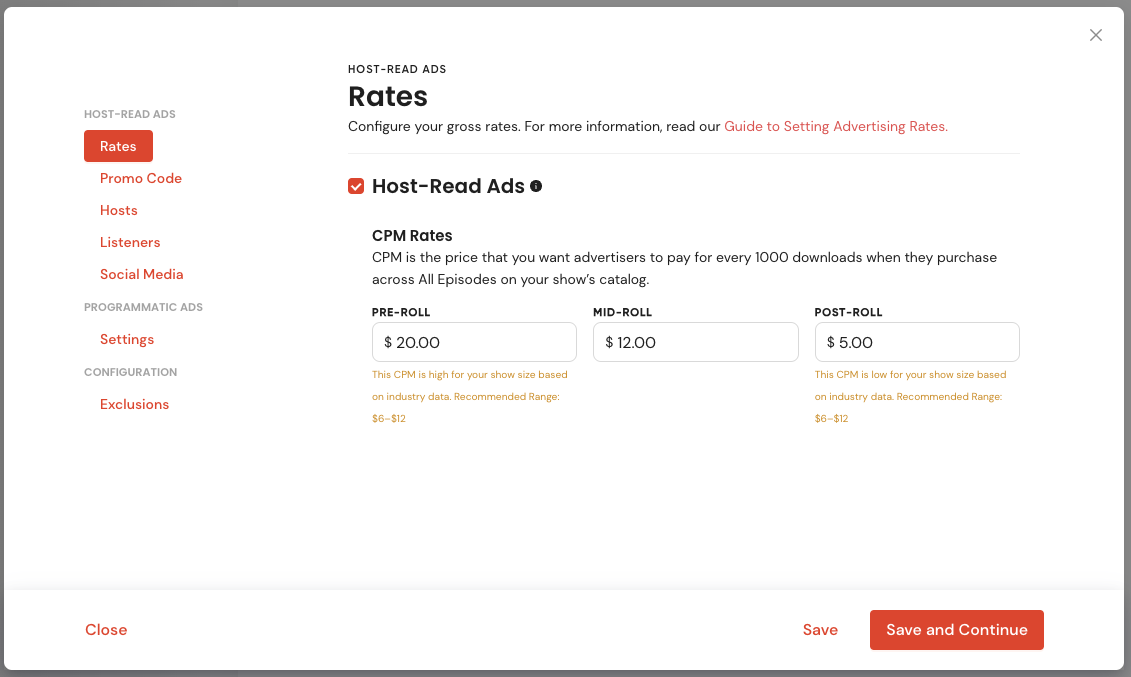
Task: Click the CPM Rates heading
Action: click(412, 236)
